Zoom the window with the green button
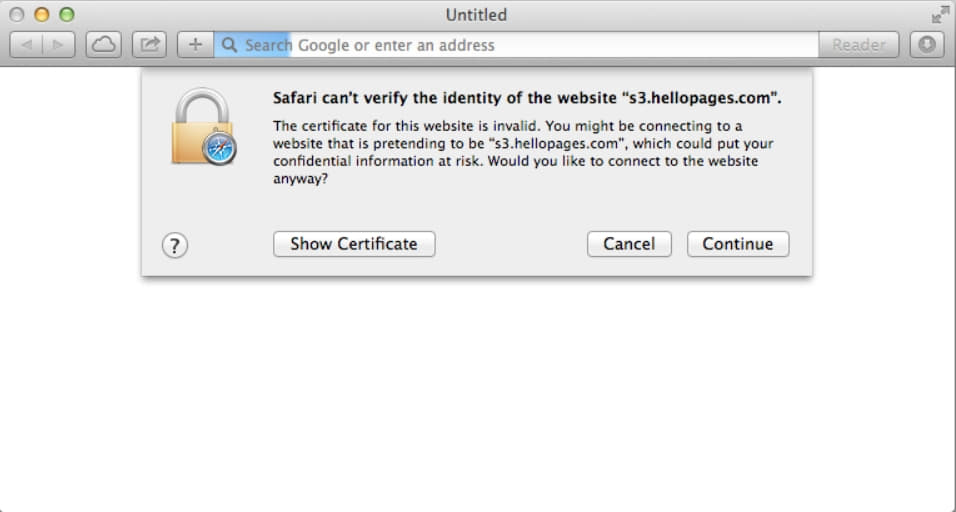The image size is (956, 512). point(67,15)
